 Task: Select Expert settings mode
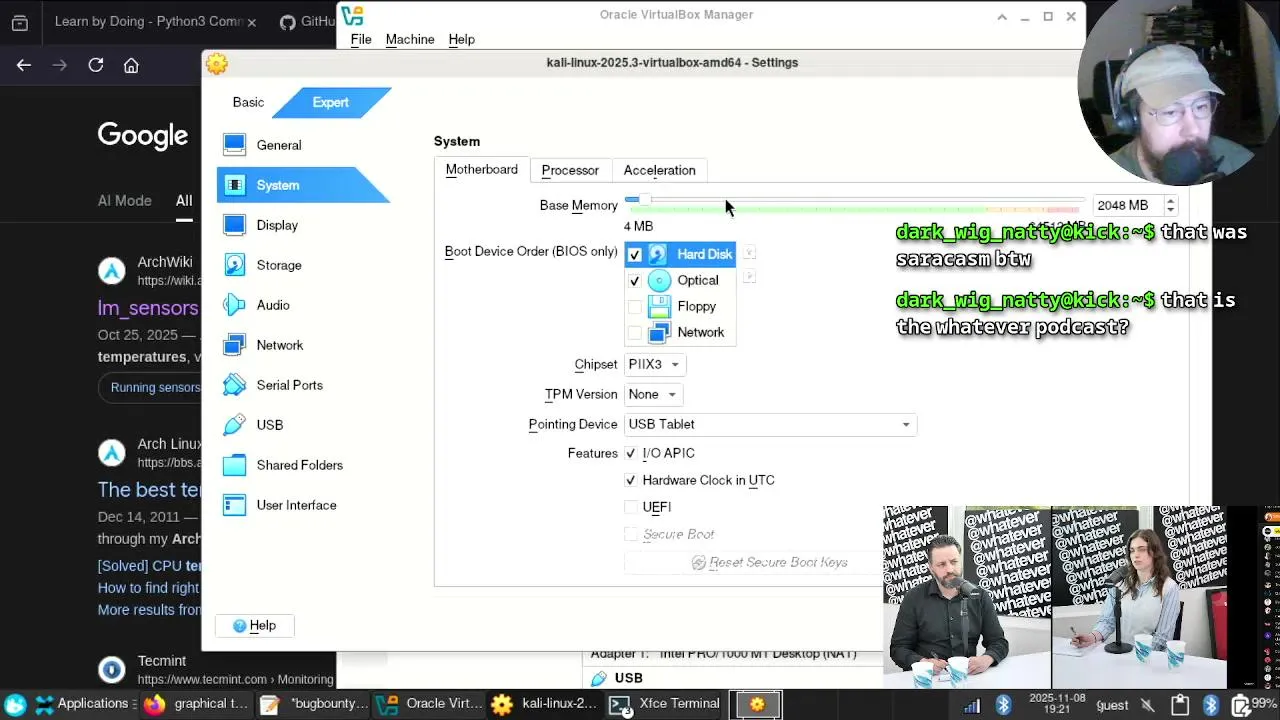[x=331, y=102]
